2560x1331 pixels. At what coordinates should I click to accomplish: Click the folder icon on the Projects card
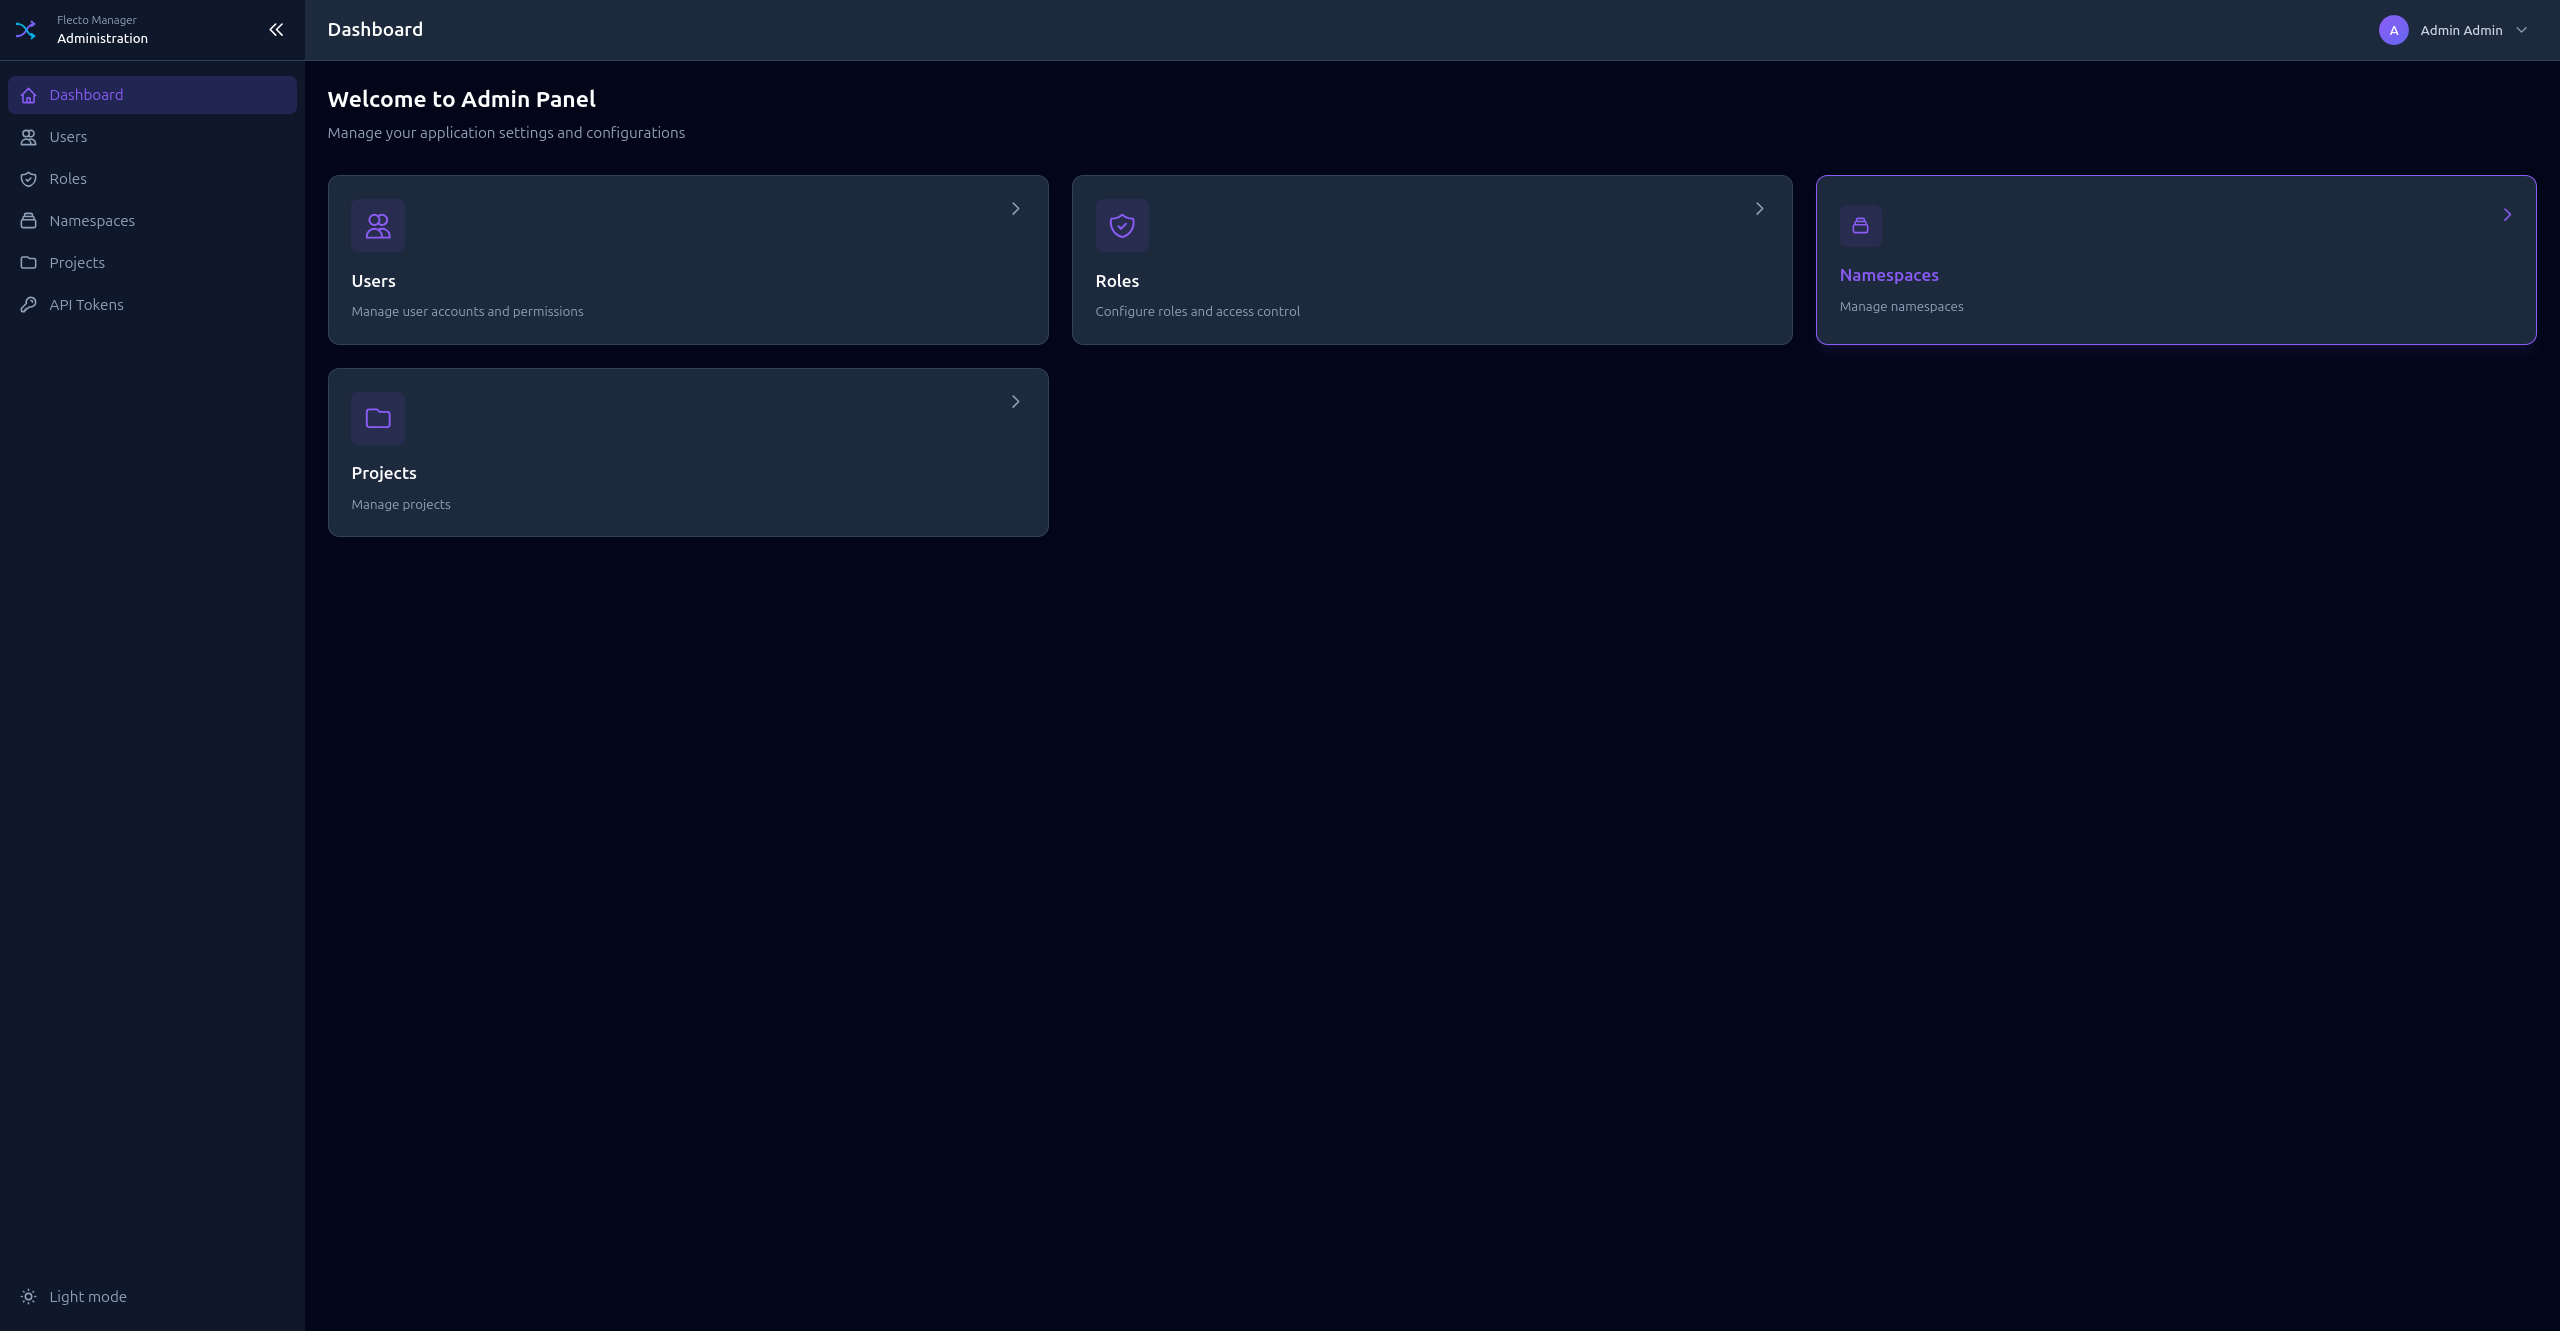[x=377, y=418]
